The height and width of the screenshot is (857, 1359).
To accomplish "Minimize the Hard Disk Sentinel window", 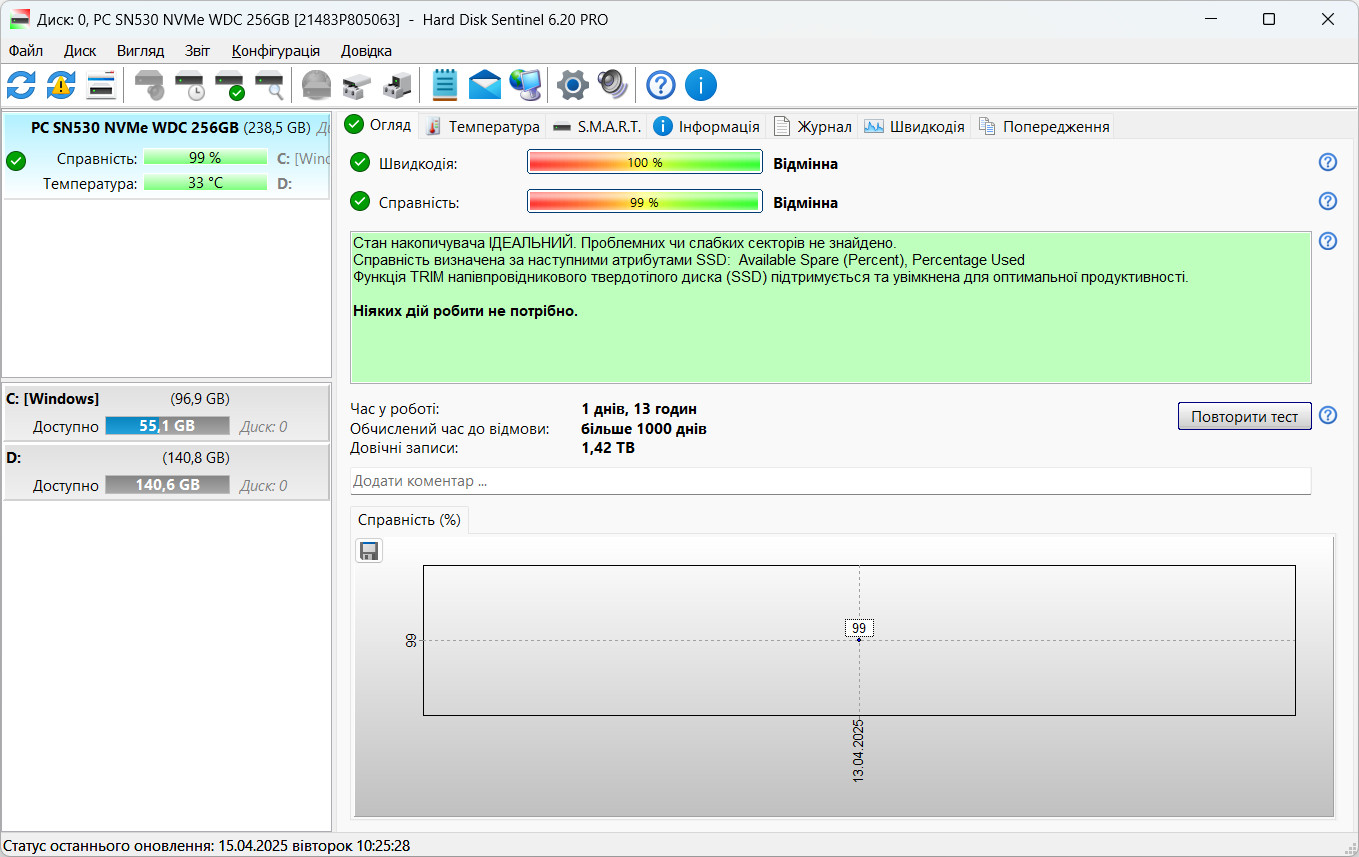I will [x=1210, y=19].
